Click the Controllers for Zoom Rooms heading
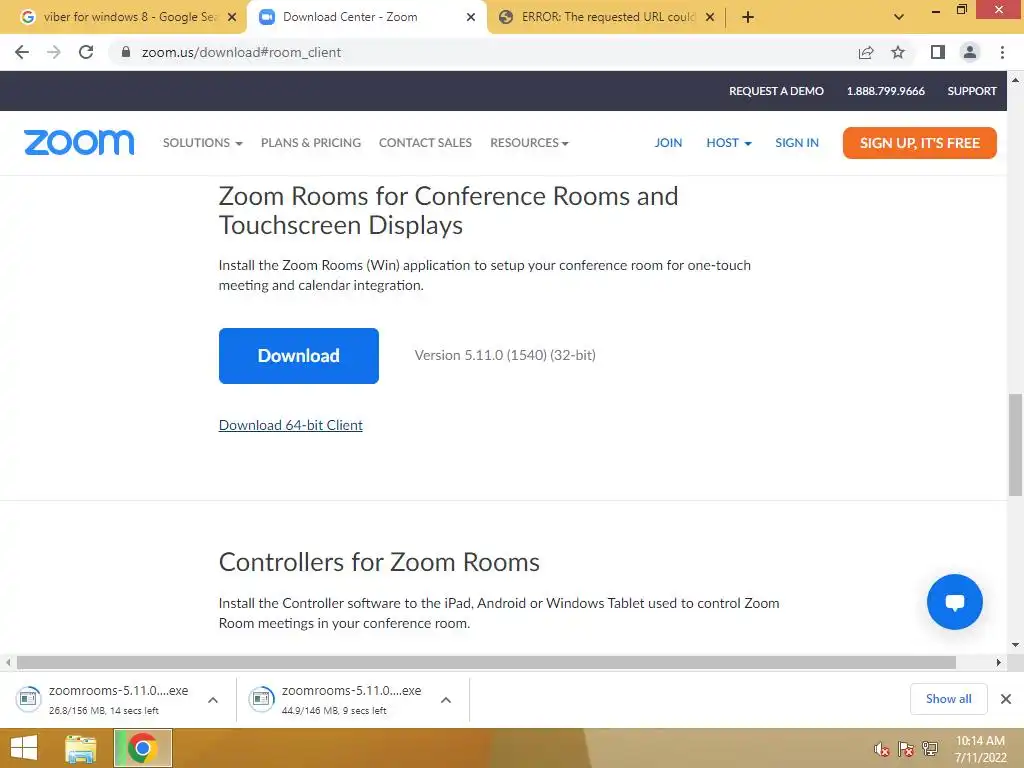Image resolution: width=1024 pixels, height=768 pixels. pos(379,562)
